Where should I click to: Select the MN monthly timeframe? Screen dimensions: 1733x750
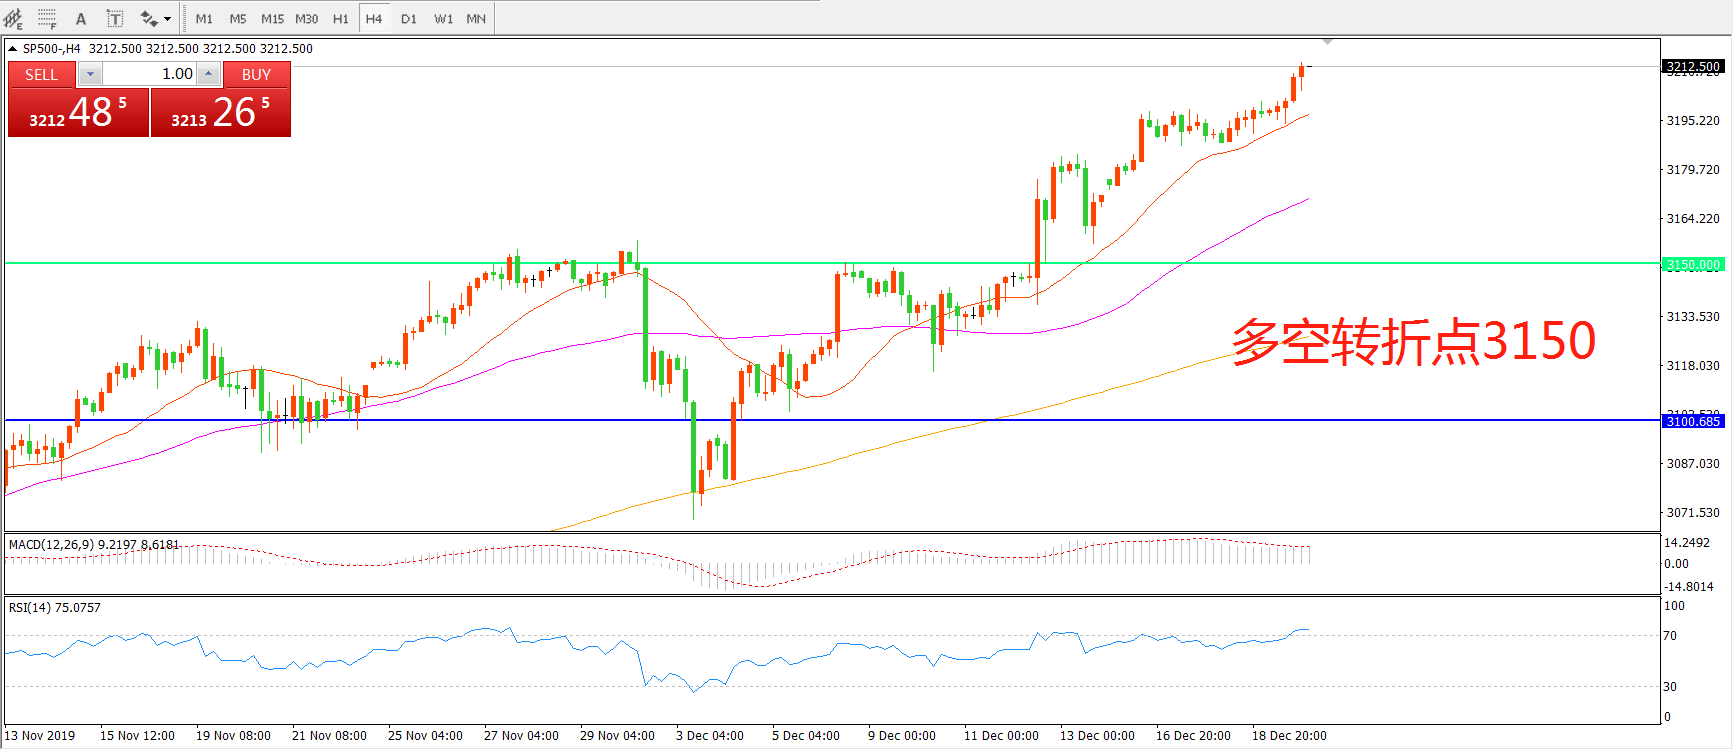pos(476,18)
